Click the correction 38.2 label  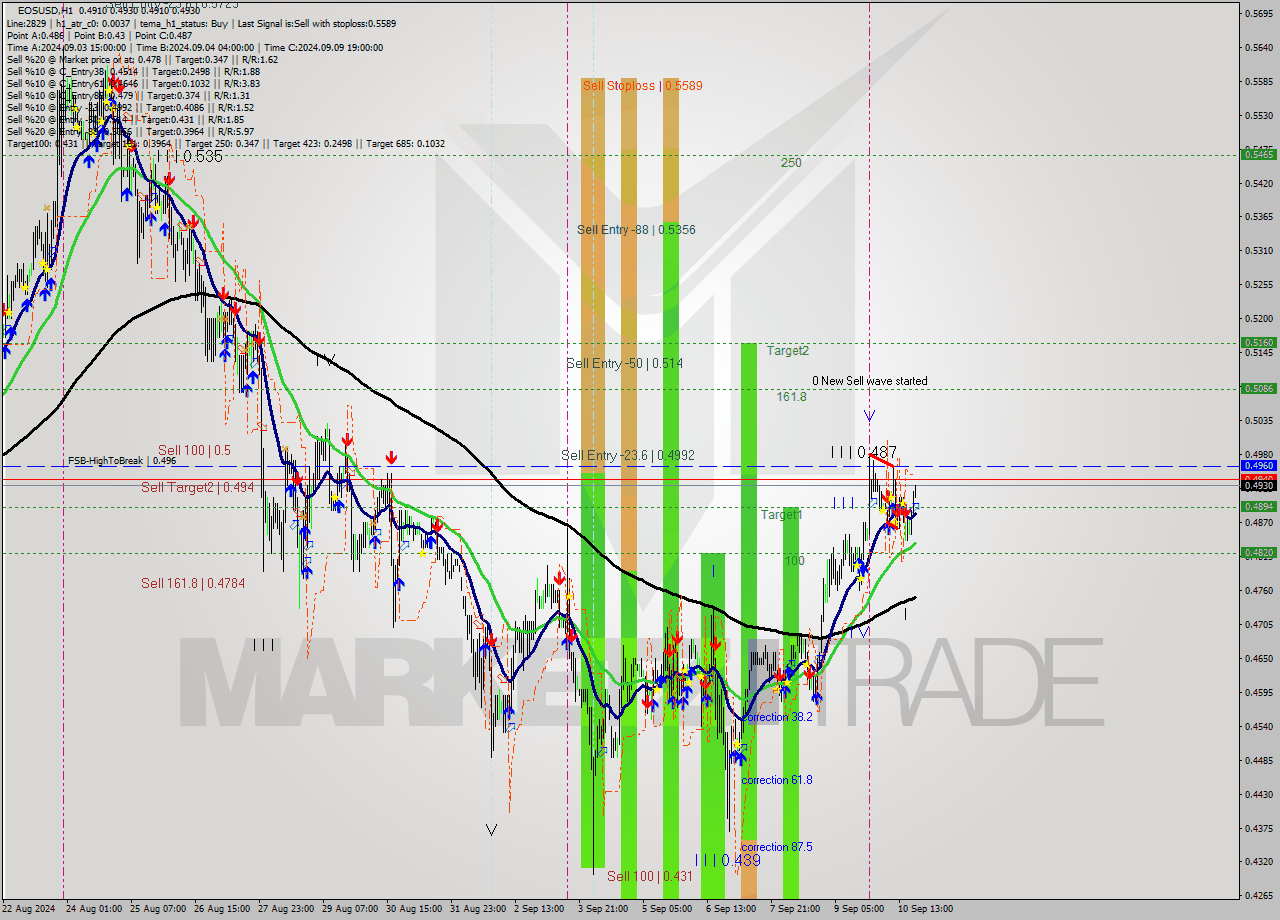pos(777,717)
